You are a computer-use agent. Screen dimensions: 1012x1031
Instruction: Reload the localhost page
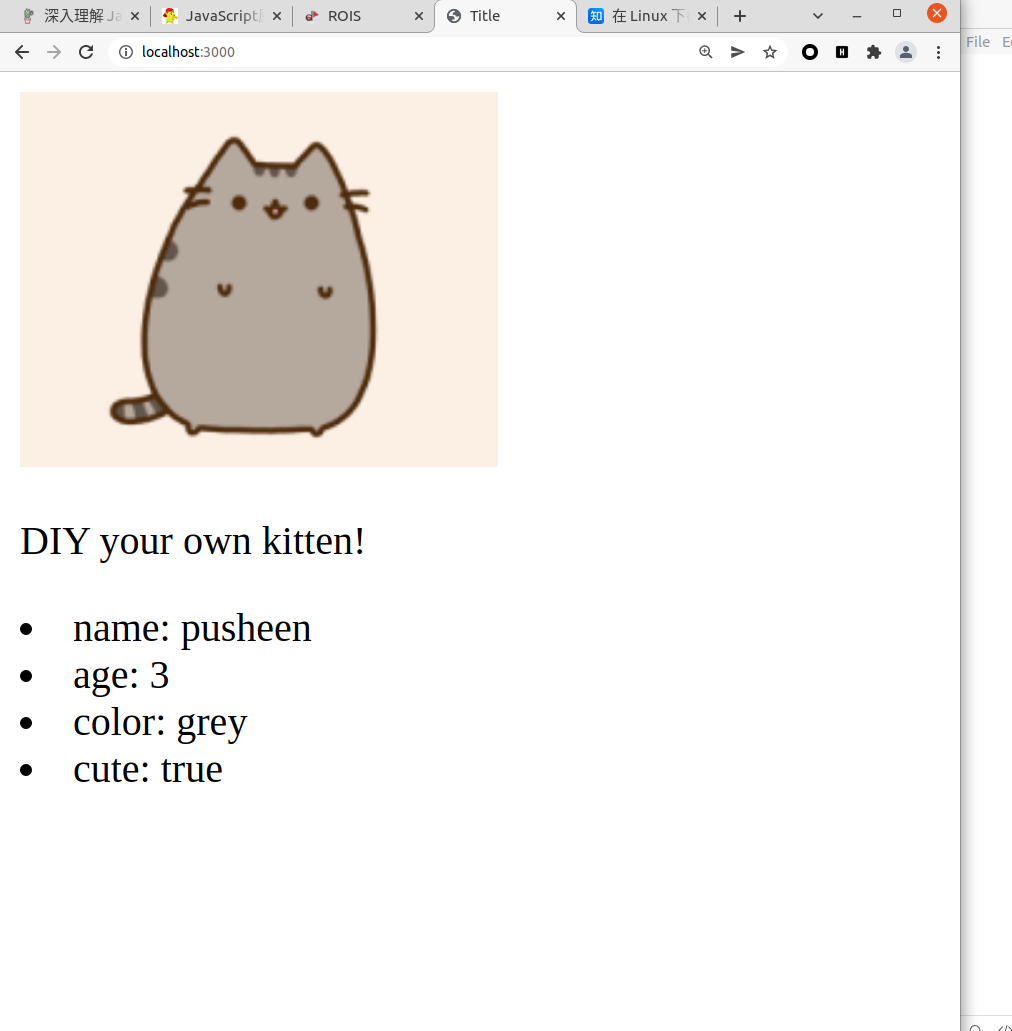point(86,52)
